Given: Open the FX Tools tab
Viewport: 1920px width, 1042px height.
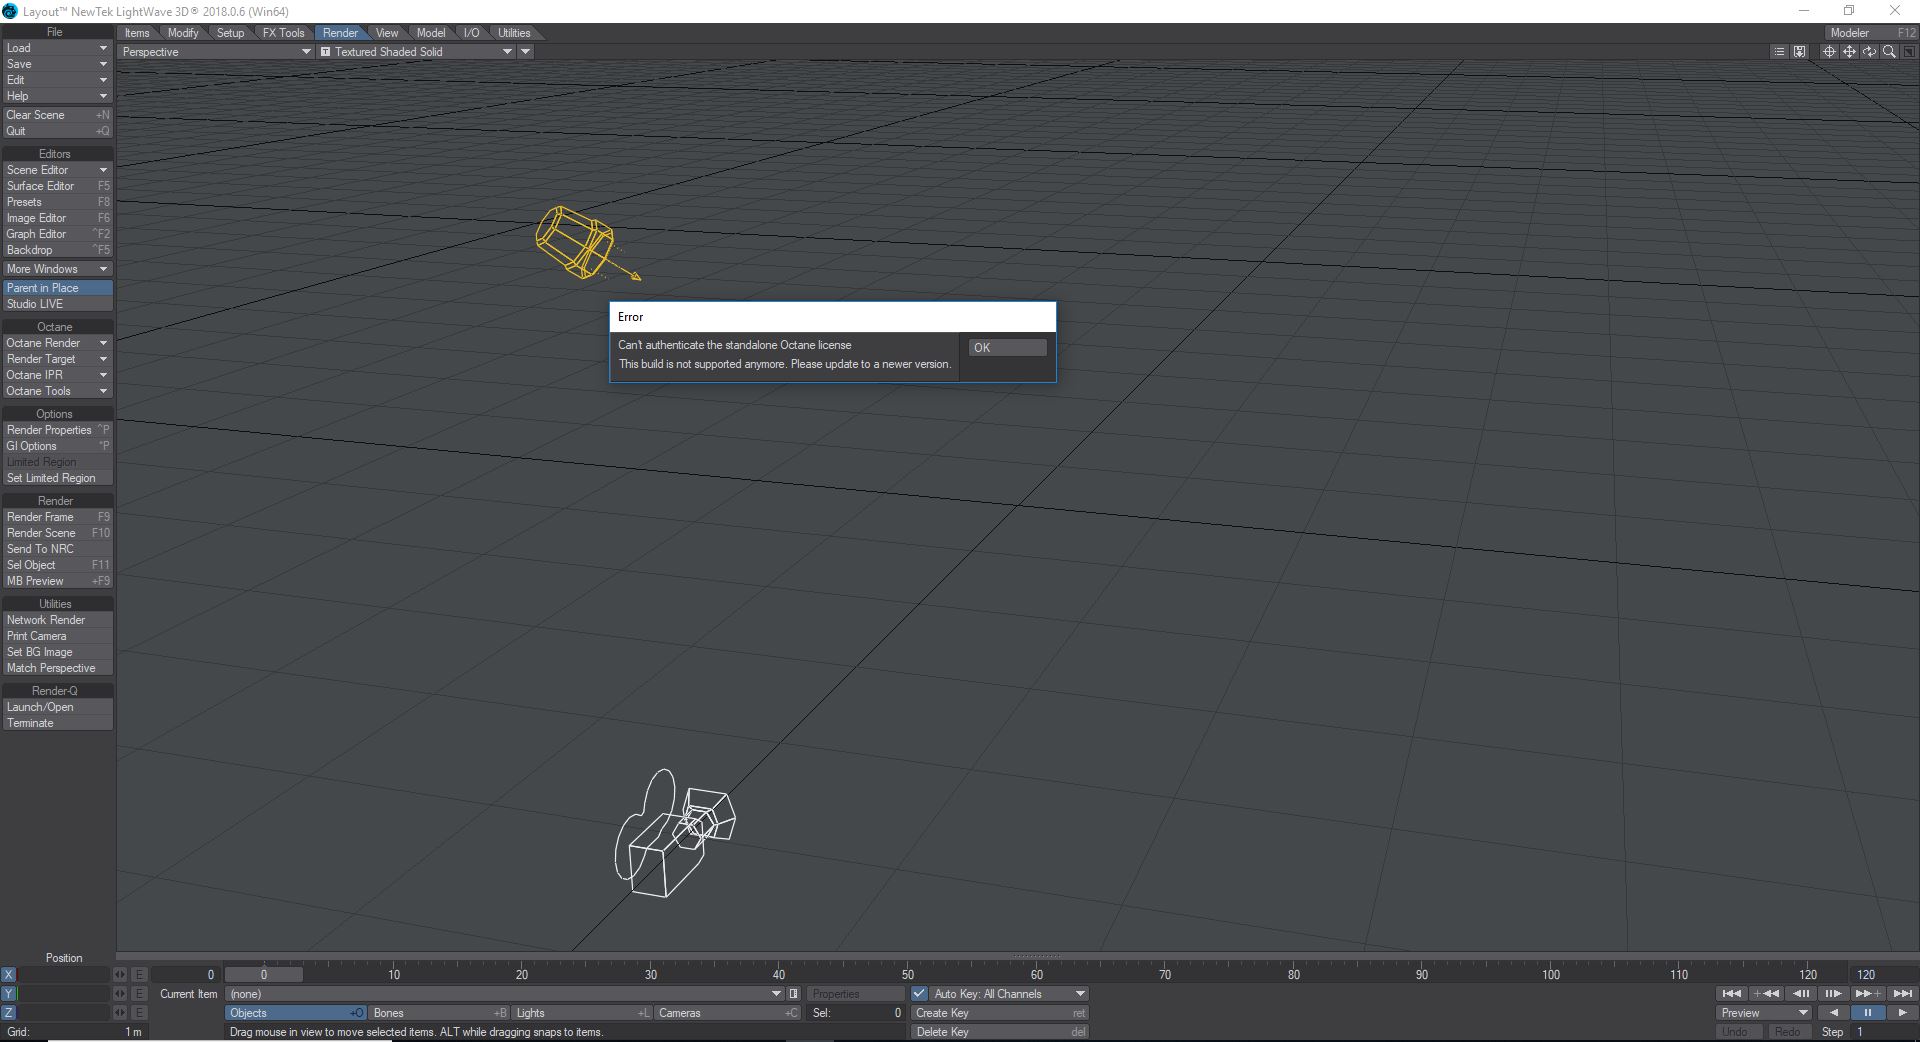Looking at the screenshot, I should (x=284, y=33).
